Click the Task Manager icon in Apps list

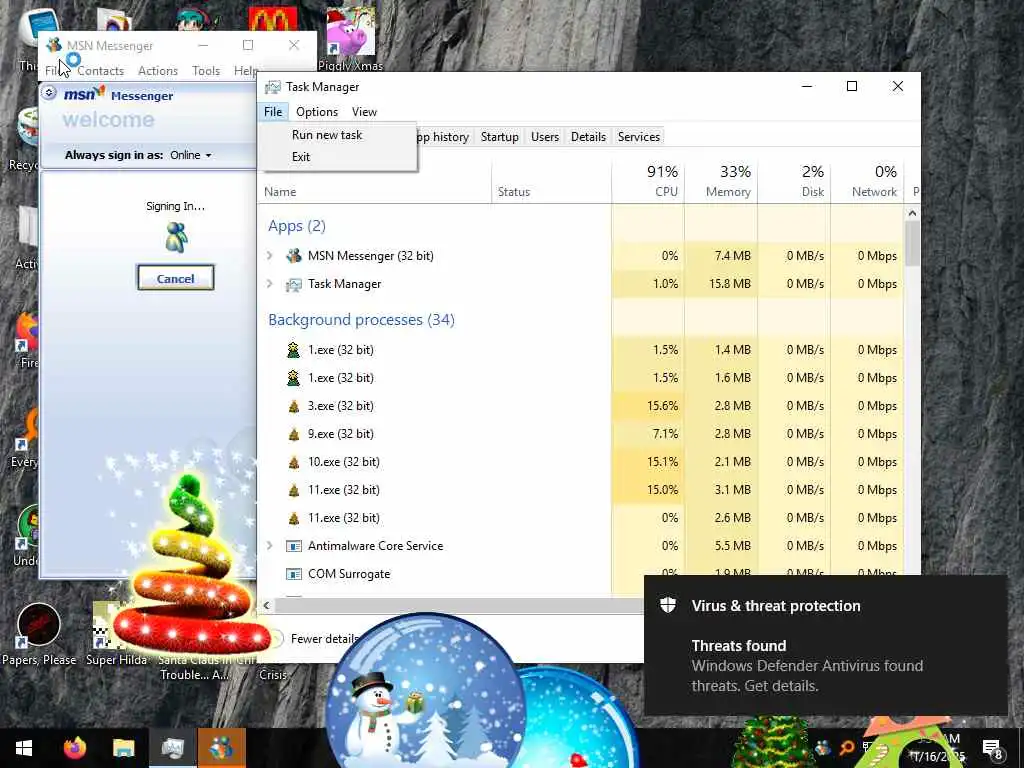294,284
